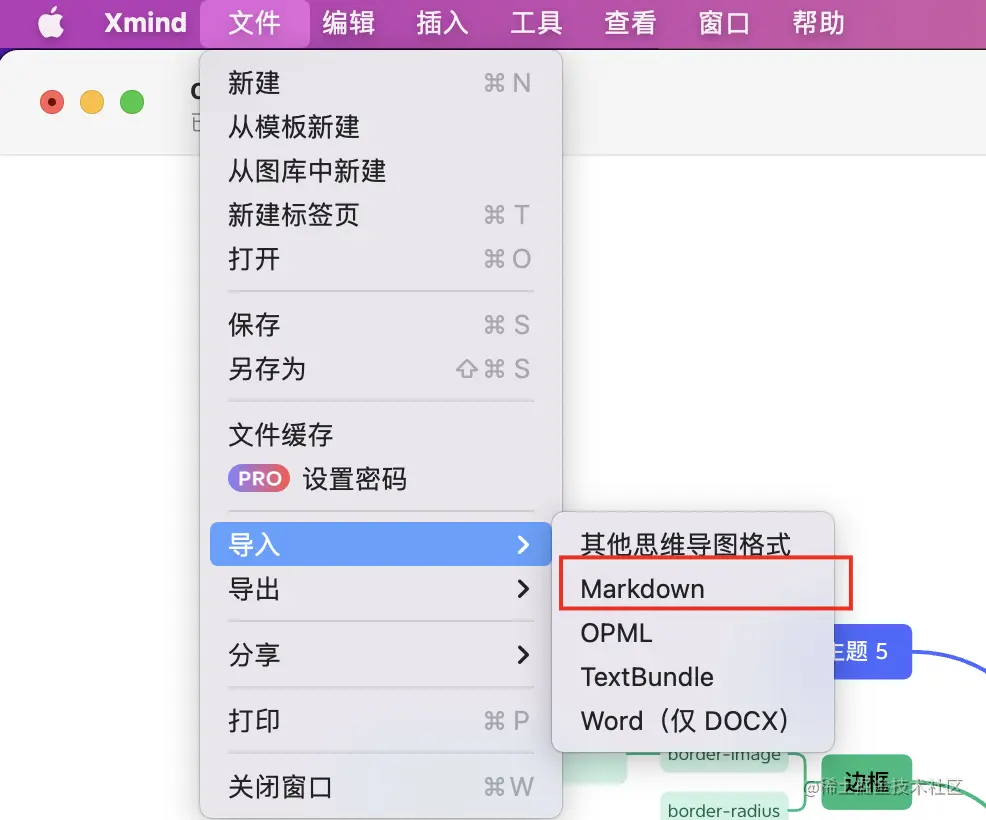Import a Markdown file
The width and height of the screenshot is (986, 820).
point(693,589)
